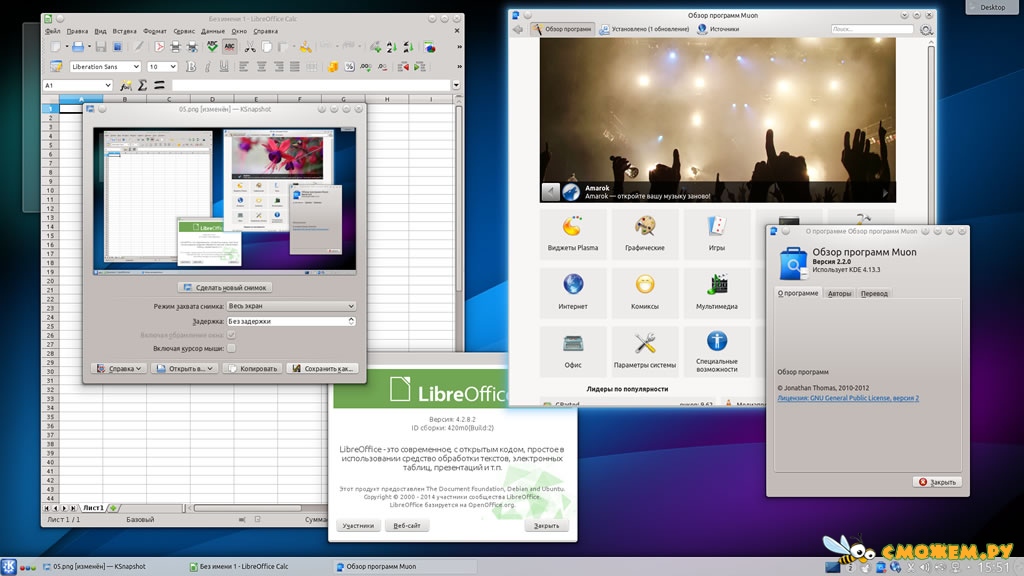1024x576 pixels.
Task: Toggle Italic formatting in Calc
Action: click(208, 67)
